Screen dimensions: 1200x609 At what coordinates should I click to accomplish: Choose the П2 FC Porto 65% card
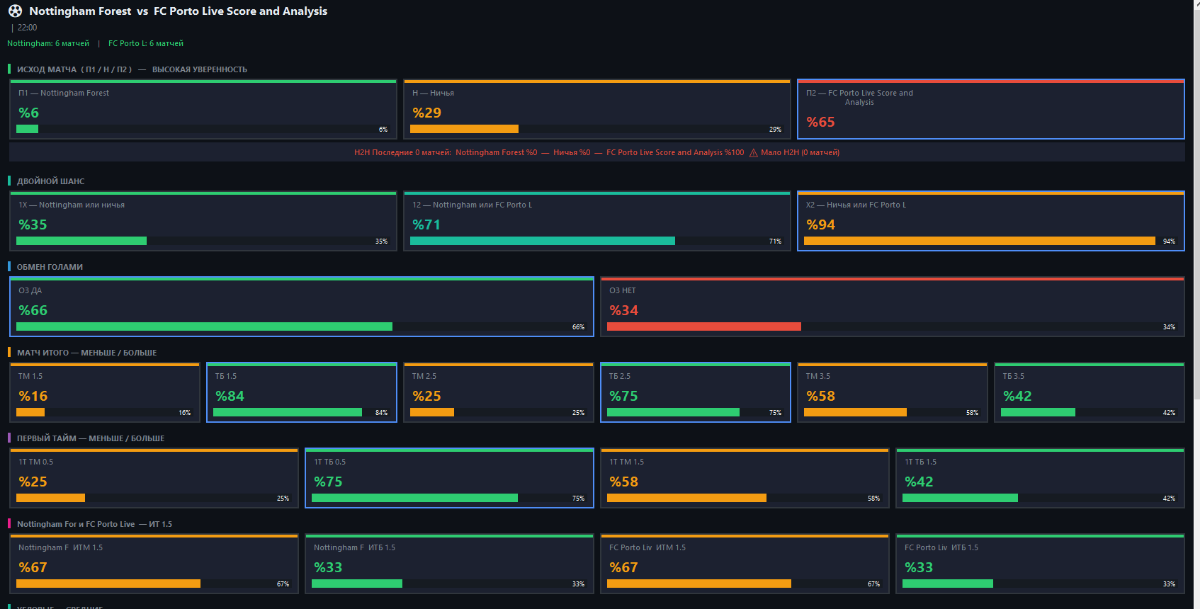pos(990,110)
